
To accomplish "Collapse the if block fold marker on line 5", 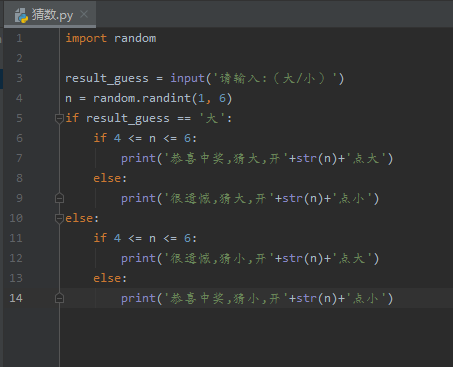I will click(x=59, y=118).
